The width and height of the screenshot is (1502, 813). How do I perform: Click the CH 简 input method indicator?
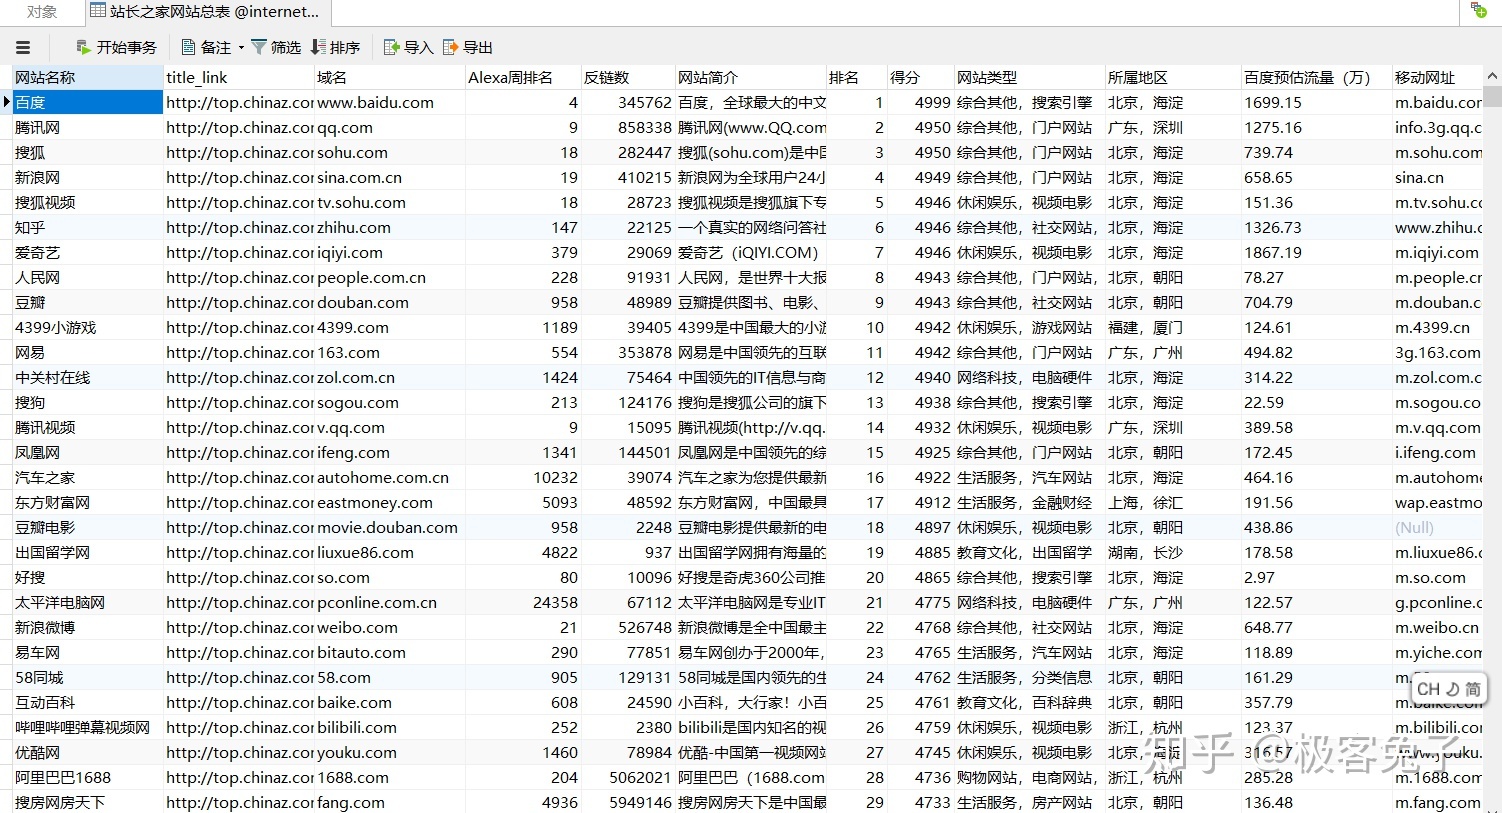coord(1449,689)
